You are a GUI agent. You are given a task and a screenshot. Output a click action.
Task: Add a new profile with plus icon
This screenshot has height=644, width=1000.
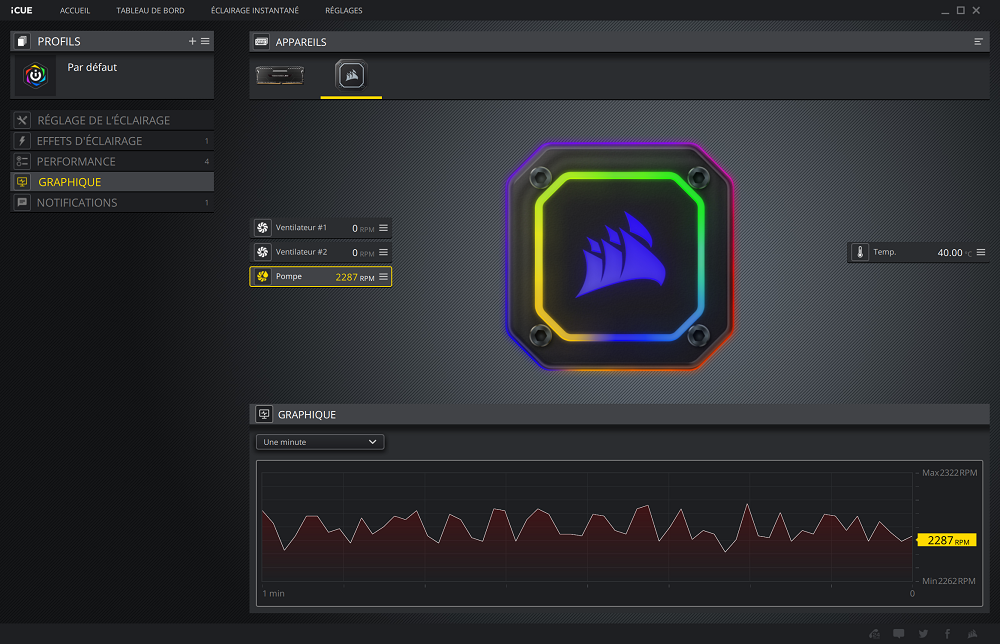(192, 41)
